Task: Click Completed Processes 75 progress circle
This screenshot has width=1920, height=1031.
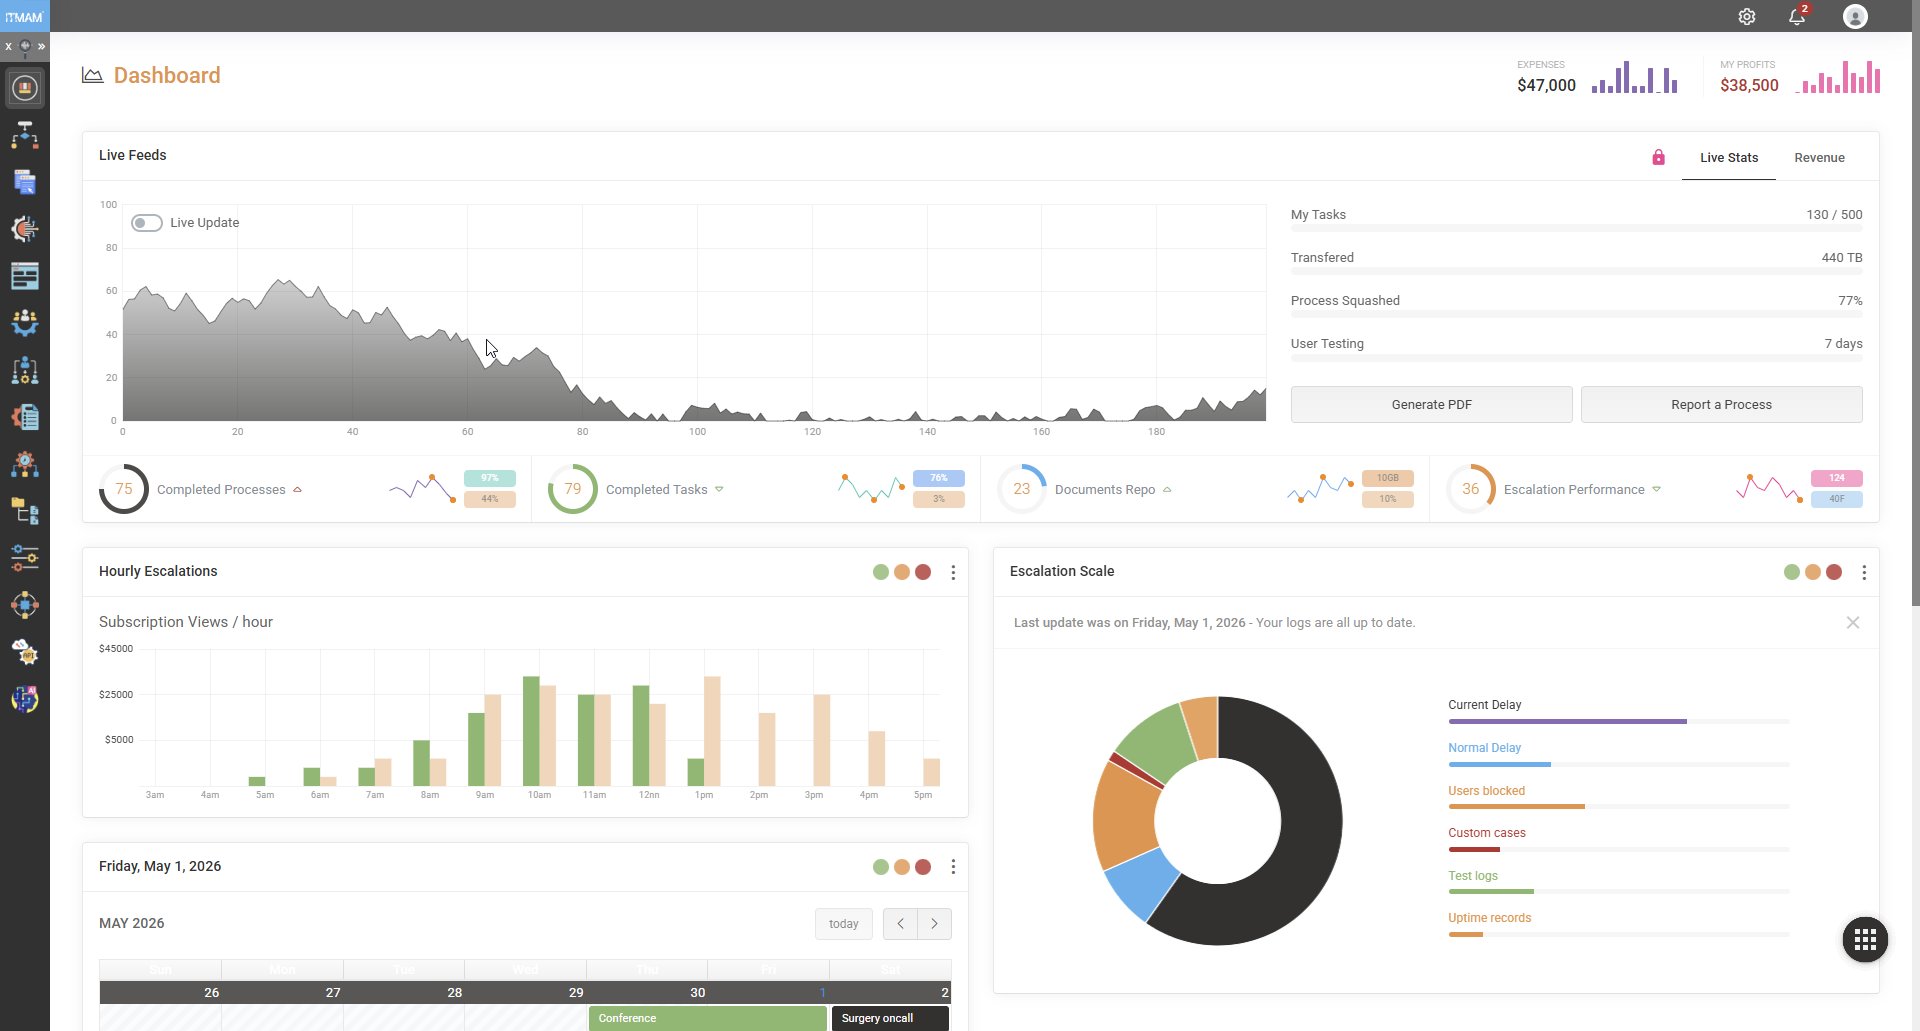Action: pyautogui.click(x=124, y=489)
